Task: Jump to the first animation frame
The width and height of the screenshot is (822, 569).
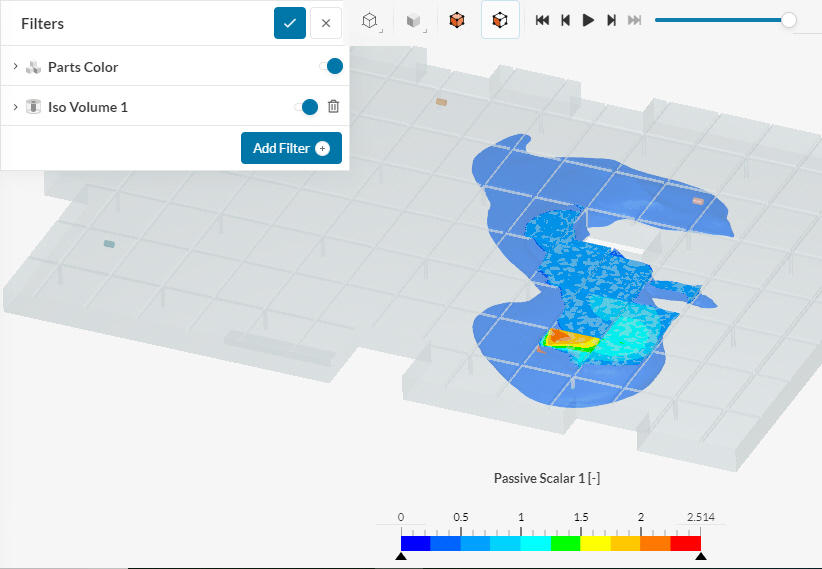Action: click(x=542, y=20)
